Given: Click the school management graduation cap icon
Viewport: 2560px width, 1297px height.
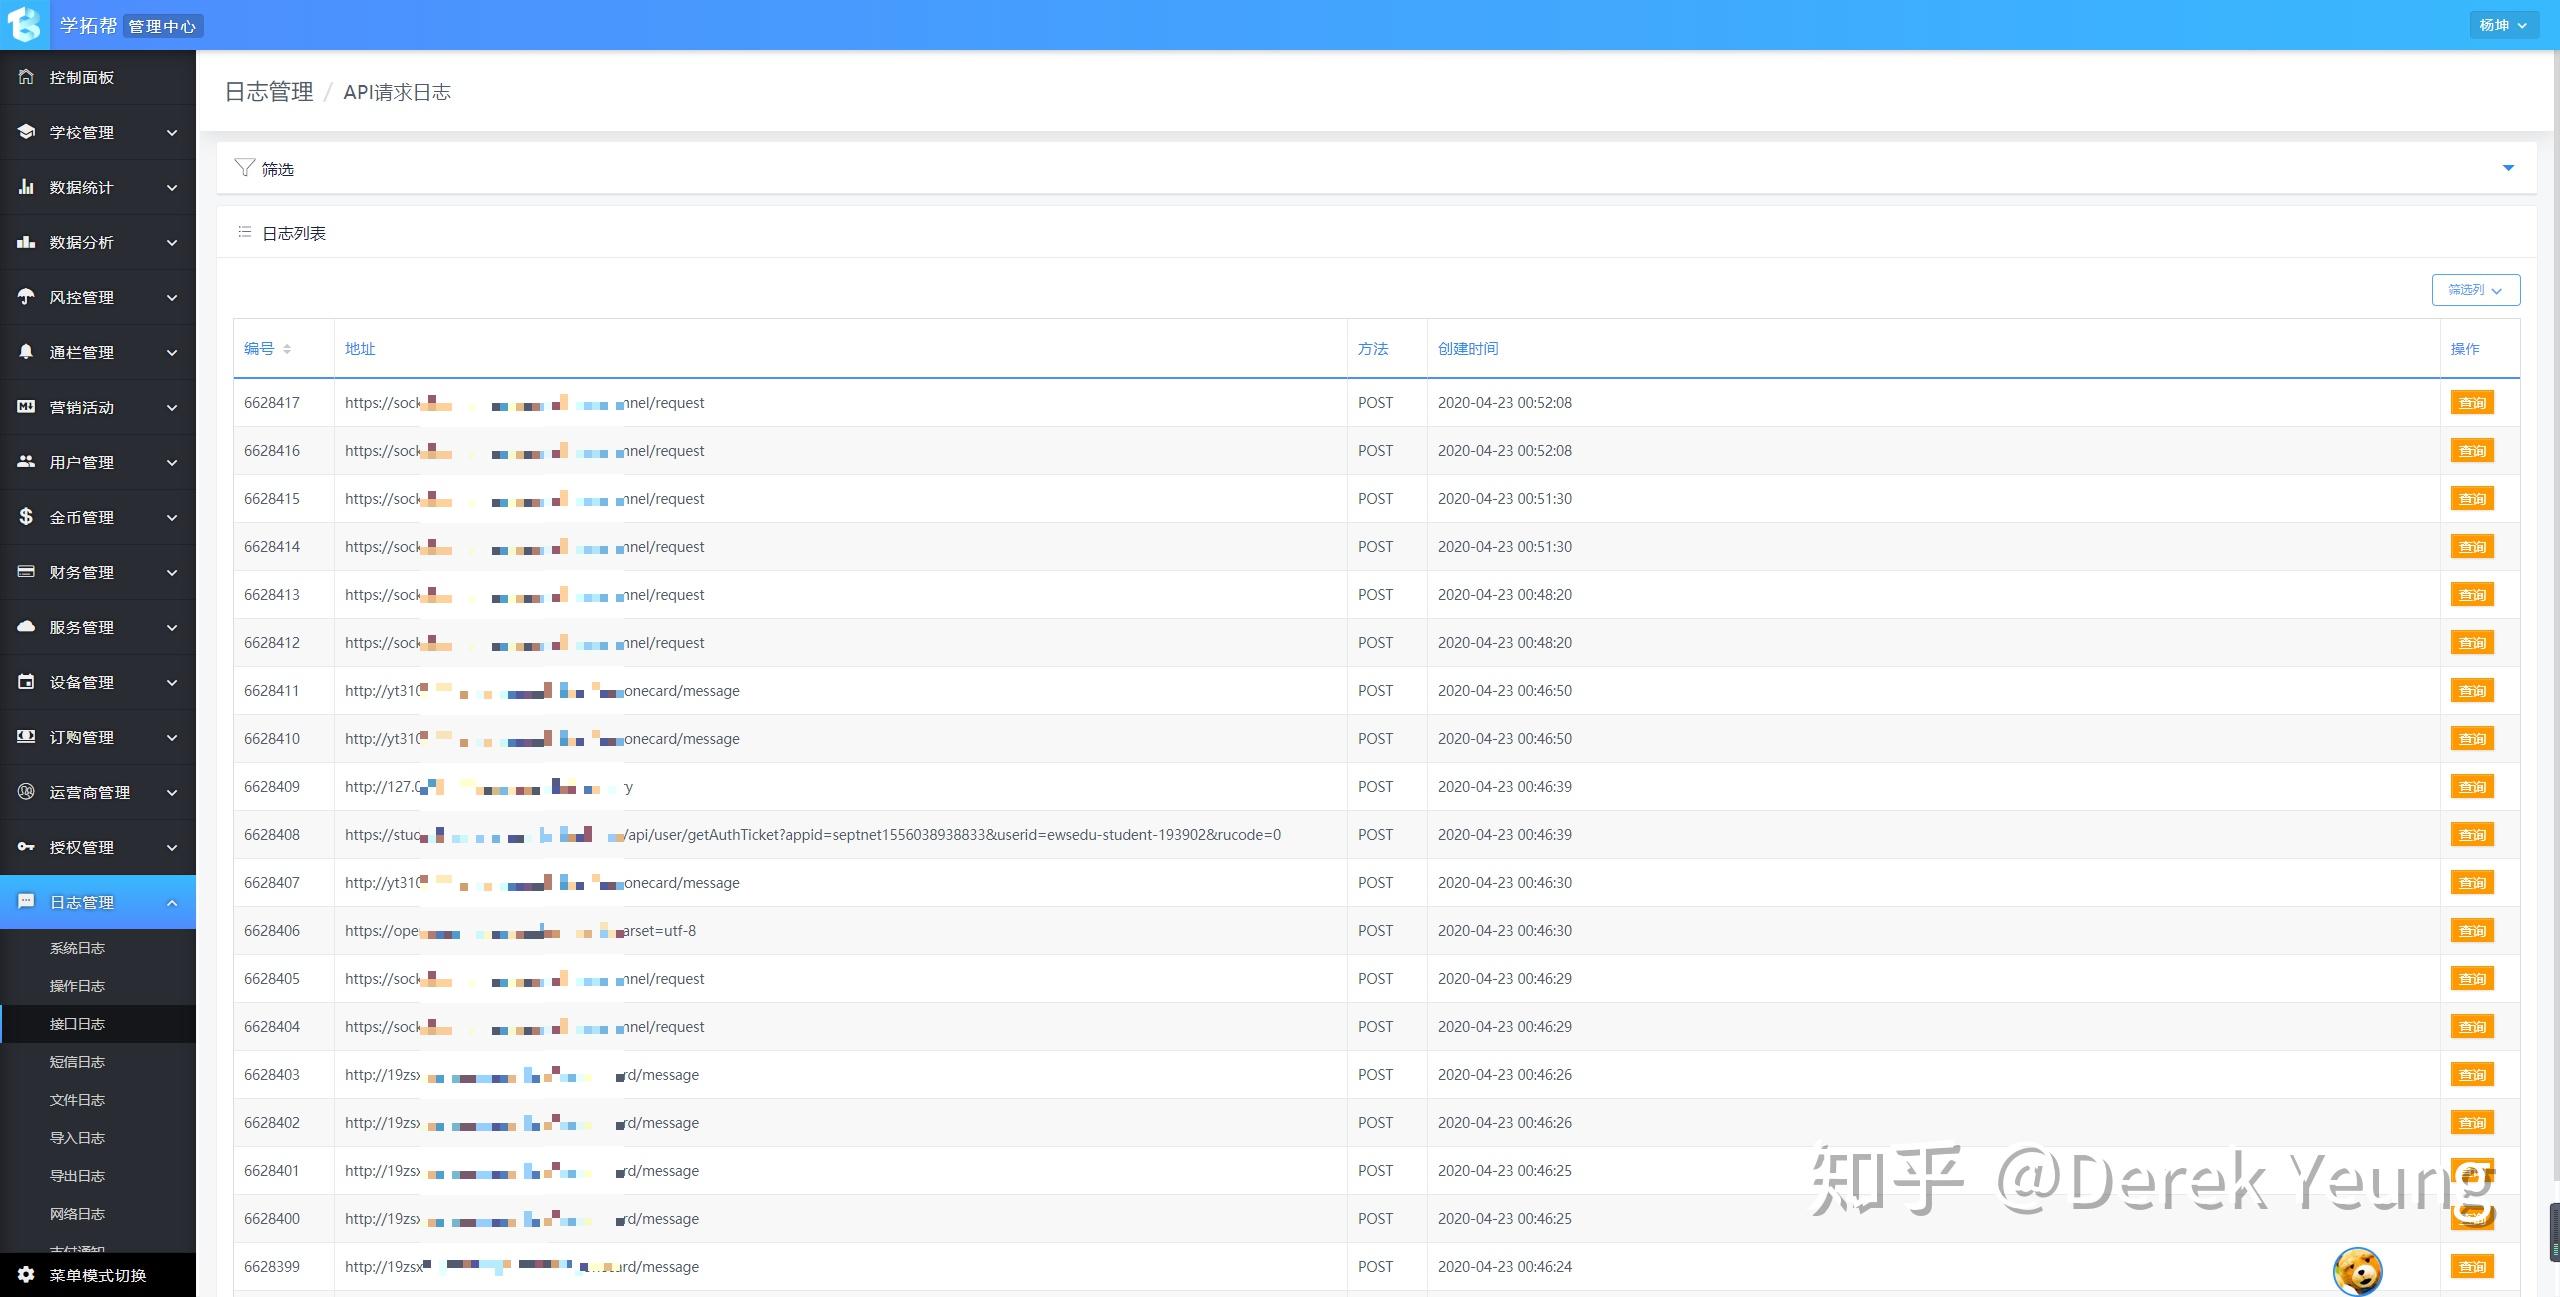Looking at the screenshot, I should coord(26,132).
